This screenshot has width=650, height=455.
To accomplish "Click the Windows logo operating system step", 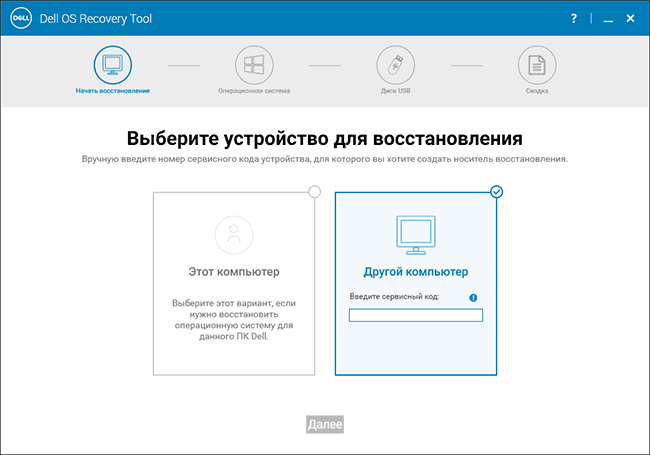I will click(x=254, y=65).
